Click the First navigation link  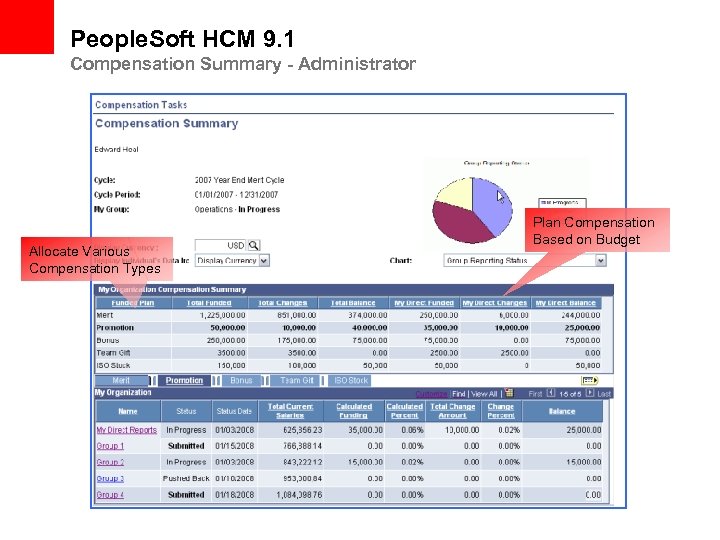point(535,394)
